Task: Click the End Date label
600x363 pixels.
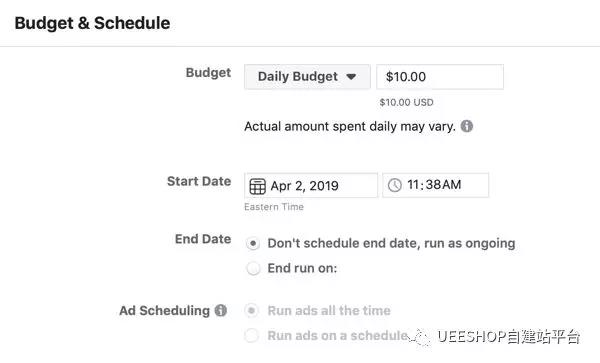Action: tap(203, 239)
